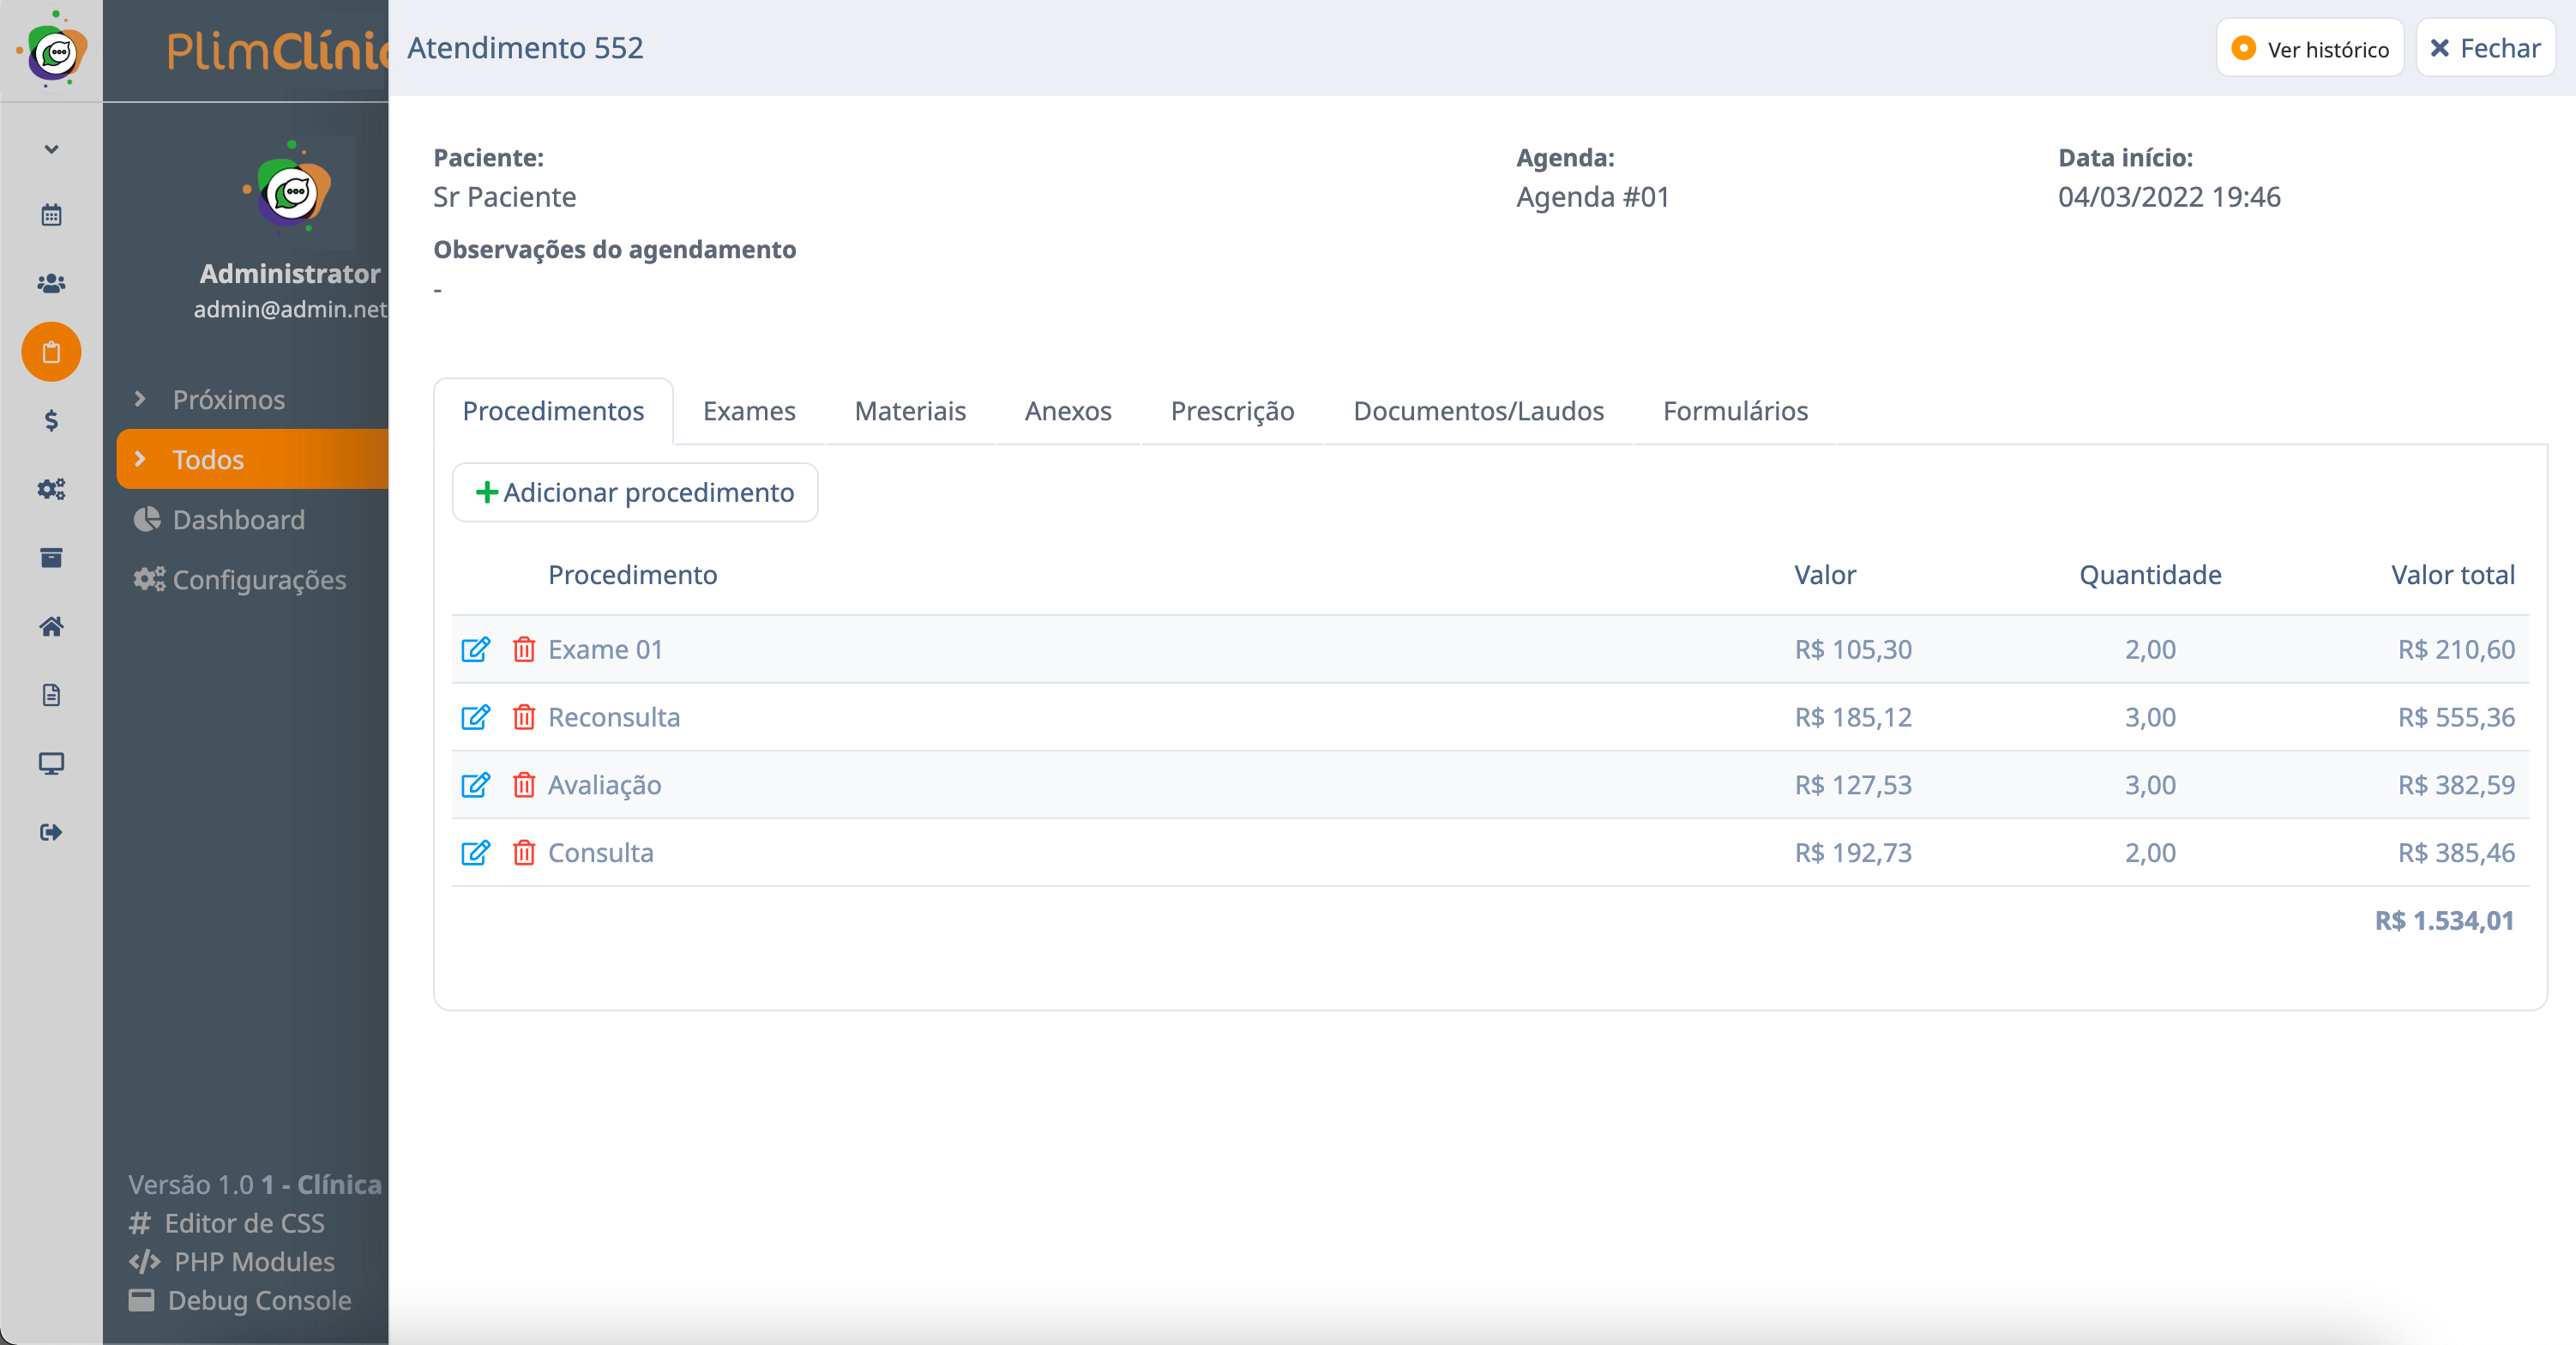Click the Fechar button
The width and height of the screenshot is (2576, 1345).
[x=2485, y=48]
